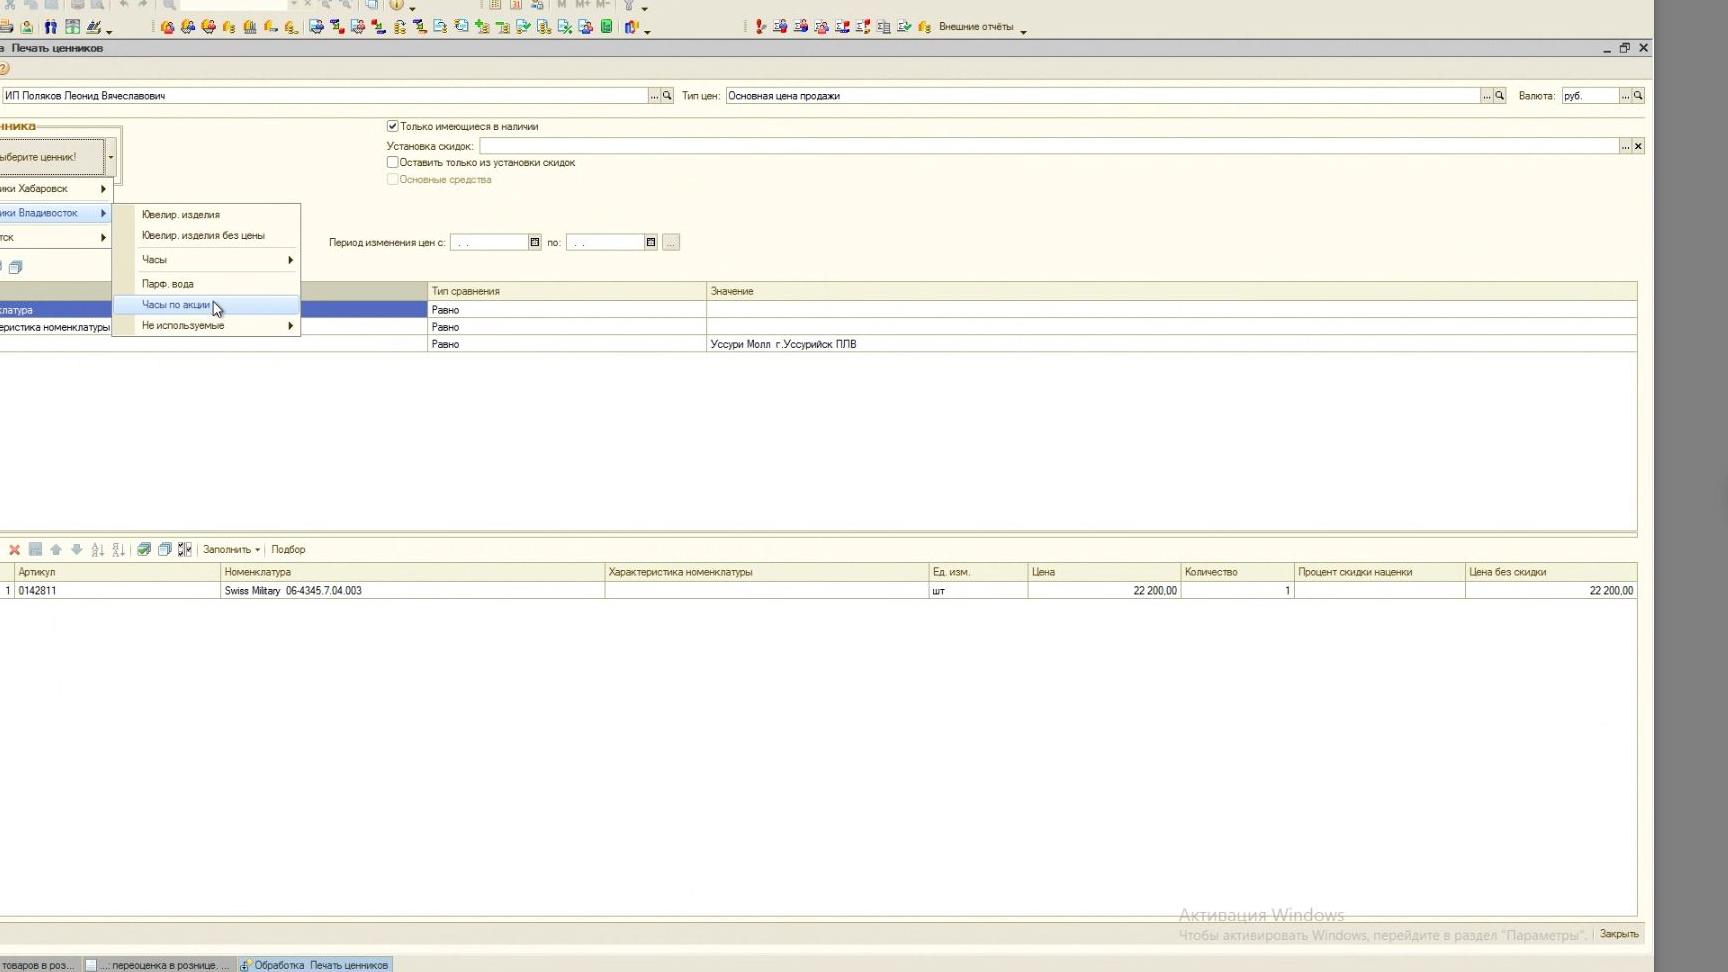Image resolution: width=1728 pixels, height=972 pixels.
Task: Clear the Установка скидок field with X
Action: click(1638, 146)
